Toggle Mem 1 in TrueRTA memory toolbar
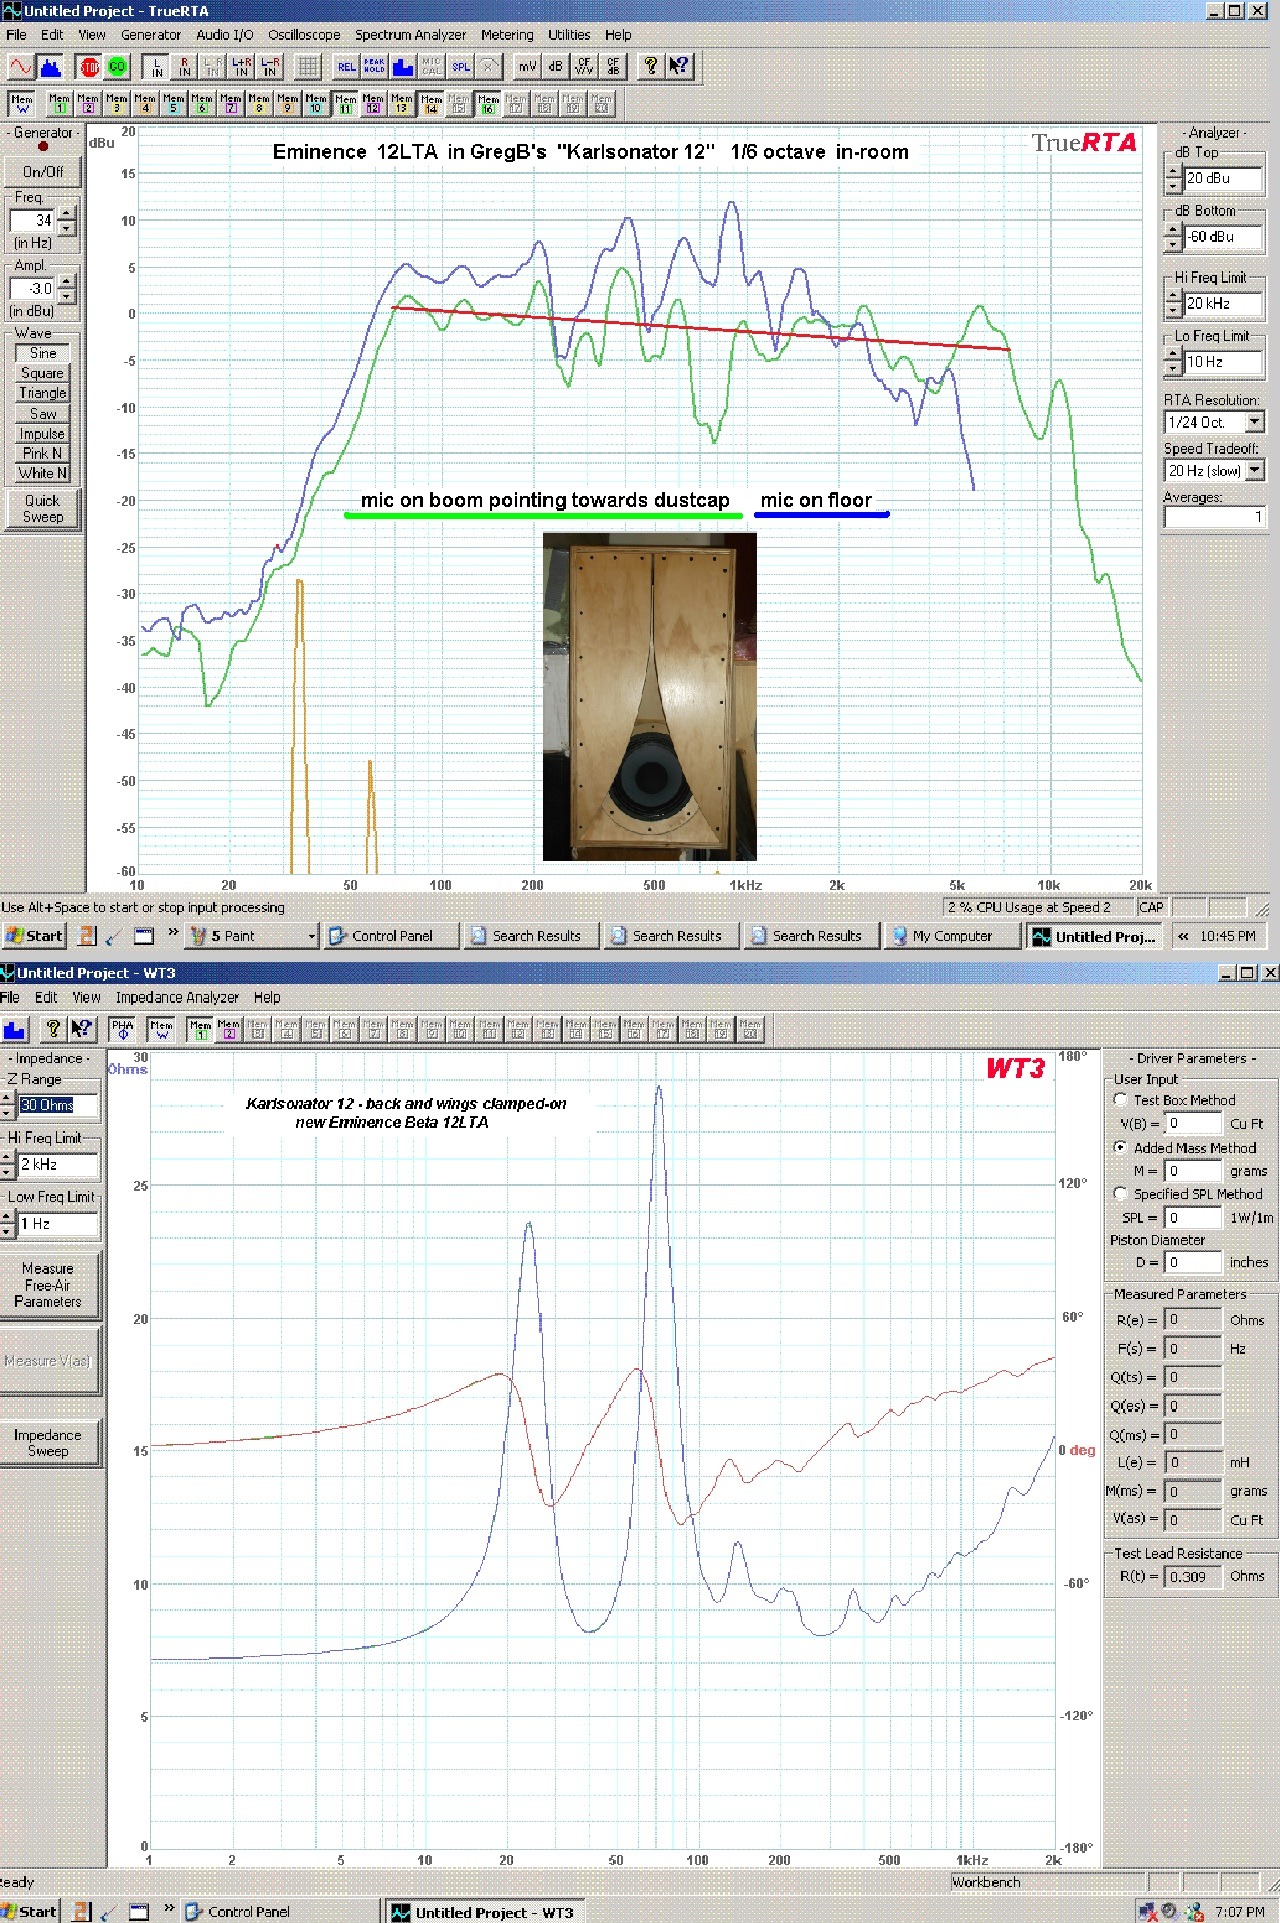 (x=60, y=103)
